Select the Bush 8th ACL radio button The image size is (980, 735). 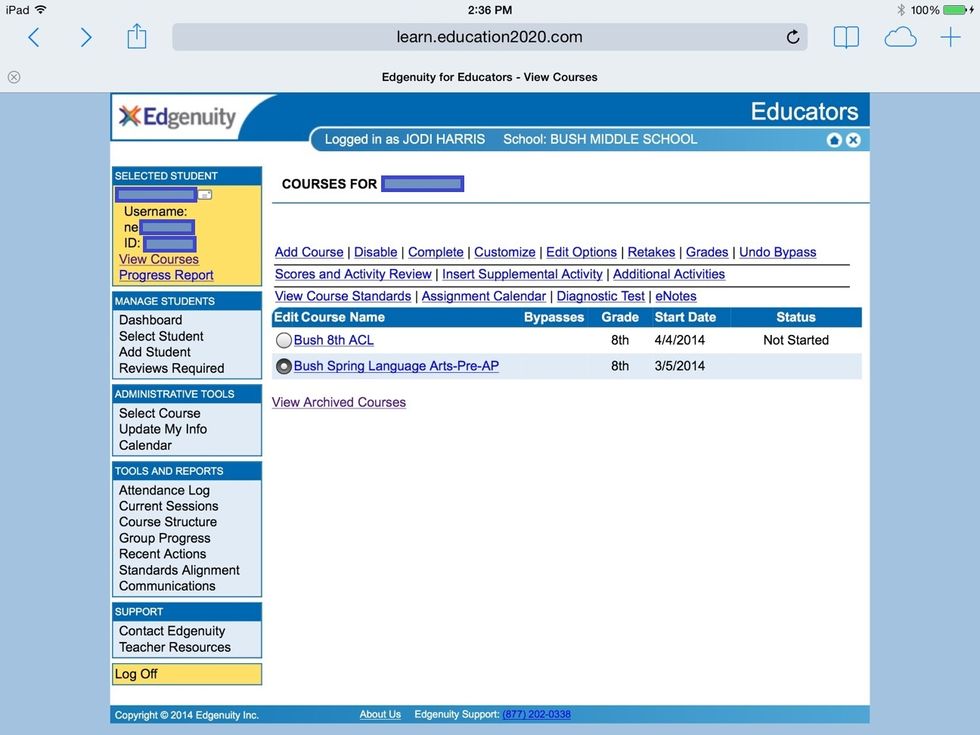click(284, 340)
